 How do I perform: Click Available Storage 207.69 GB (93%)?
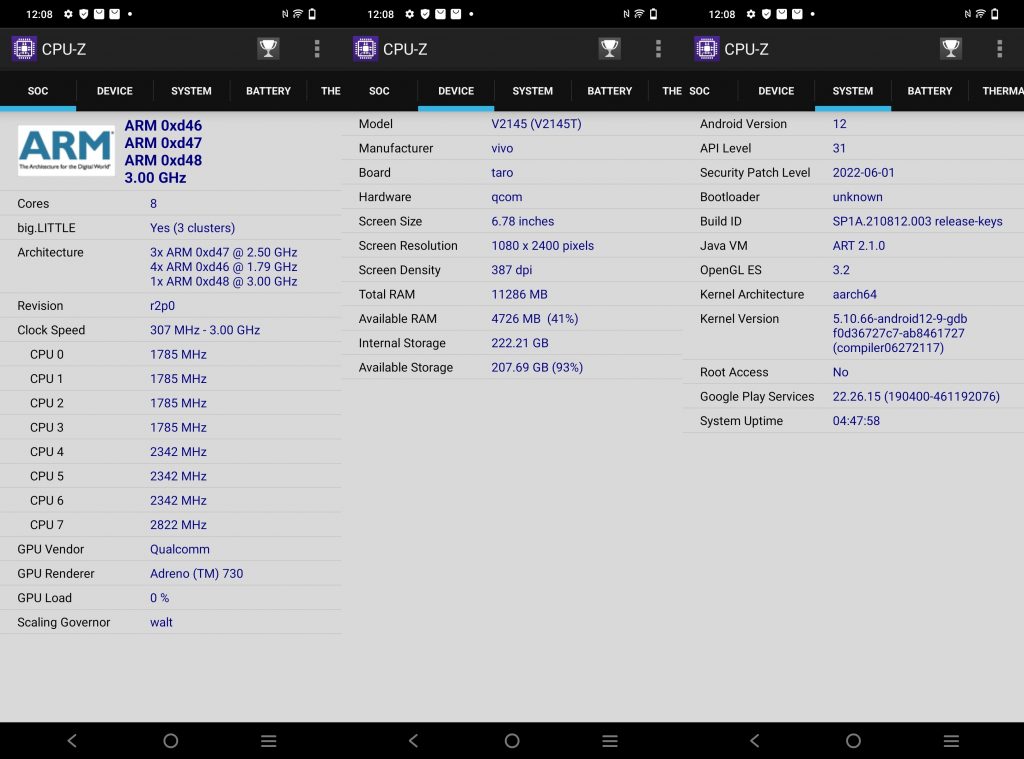pos(537,367)
